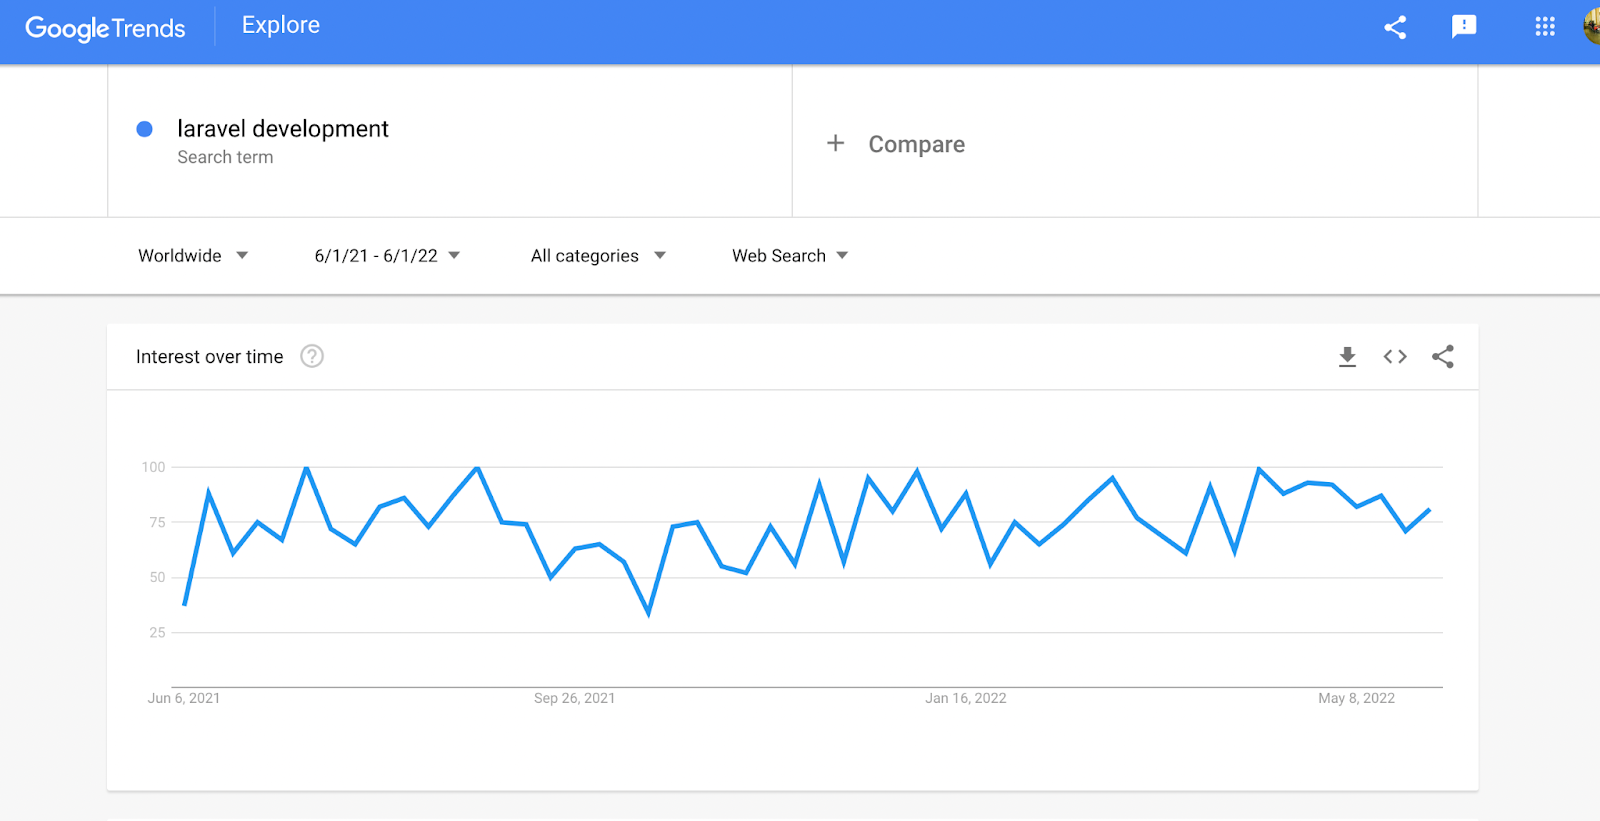Click the Search term label under laravel development

[x=225, y=157]
